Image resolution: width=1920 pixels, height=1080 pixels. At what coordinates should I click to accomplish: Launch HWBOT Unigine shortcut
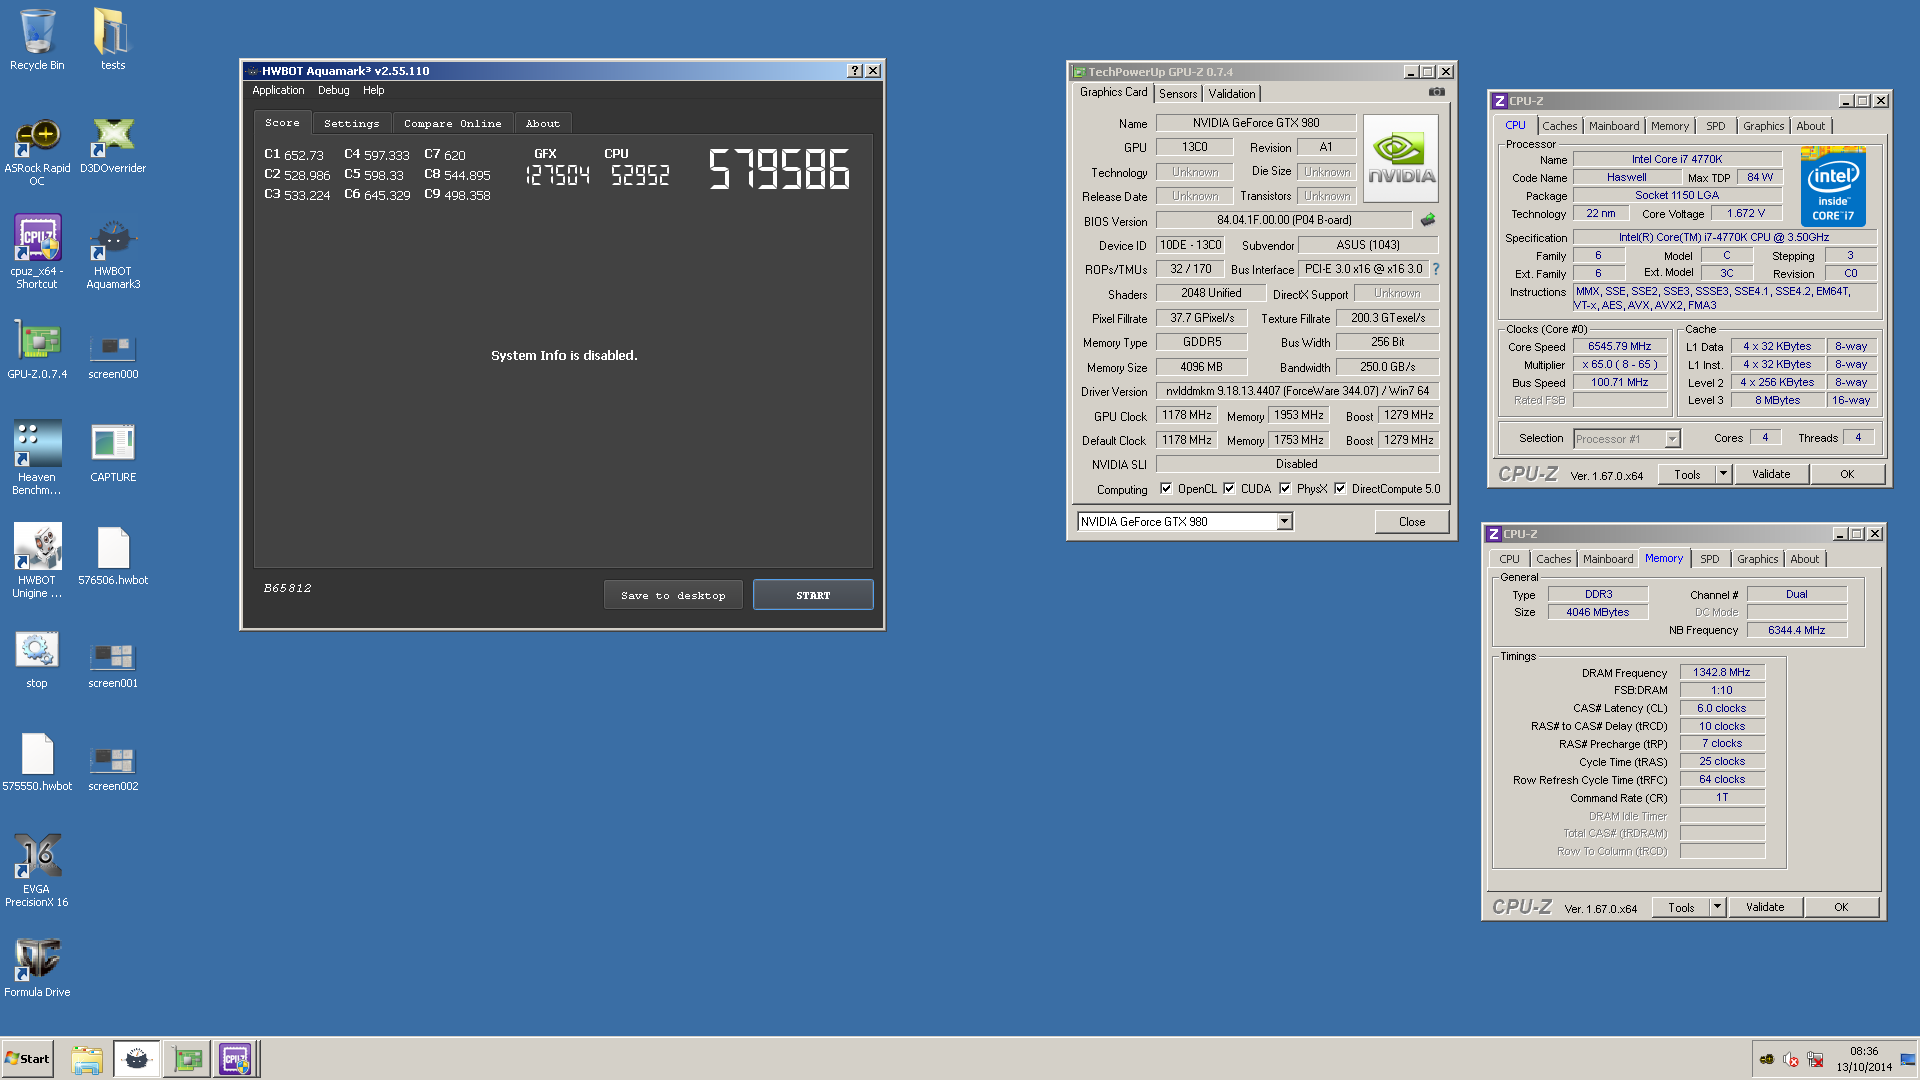tap(37, 561)
